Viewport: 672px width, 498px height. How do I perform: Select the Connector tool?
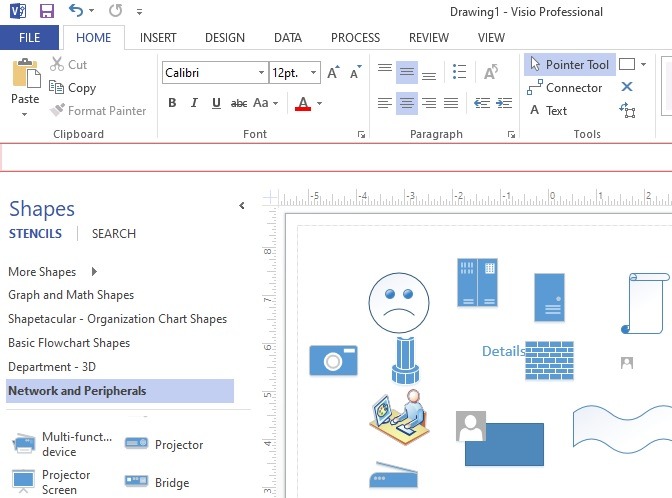565,88
